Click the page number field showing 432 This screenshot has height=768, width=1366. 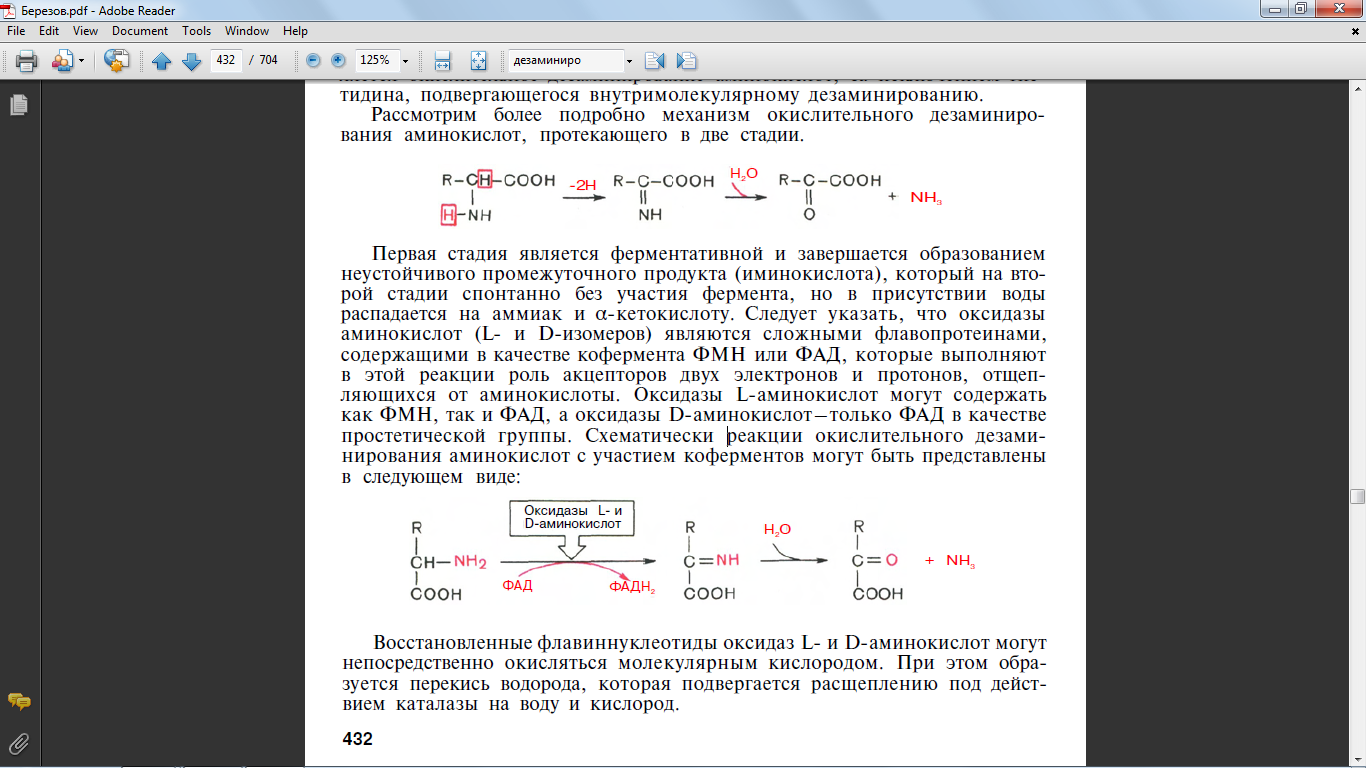coord(226,60)
